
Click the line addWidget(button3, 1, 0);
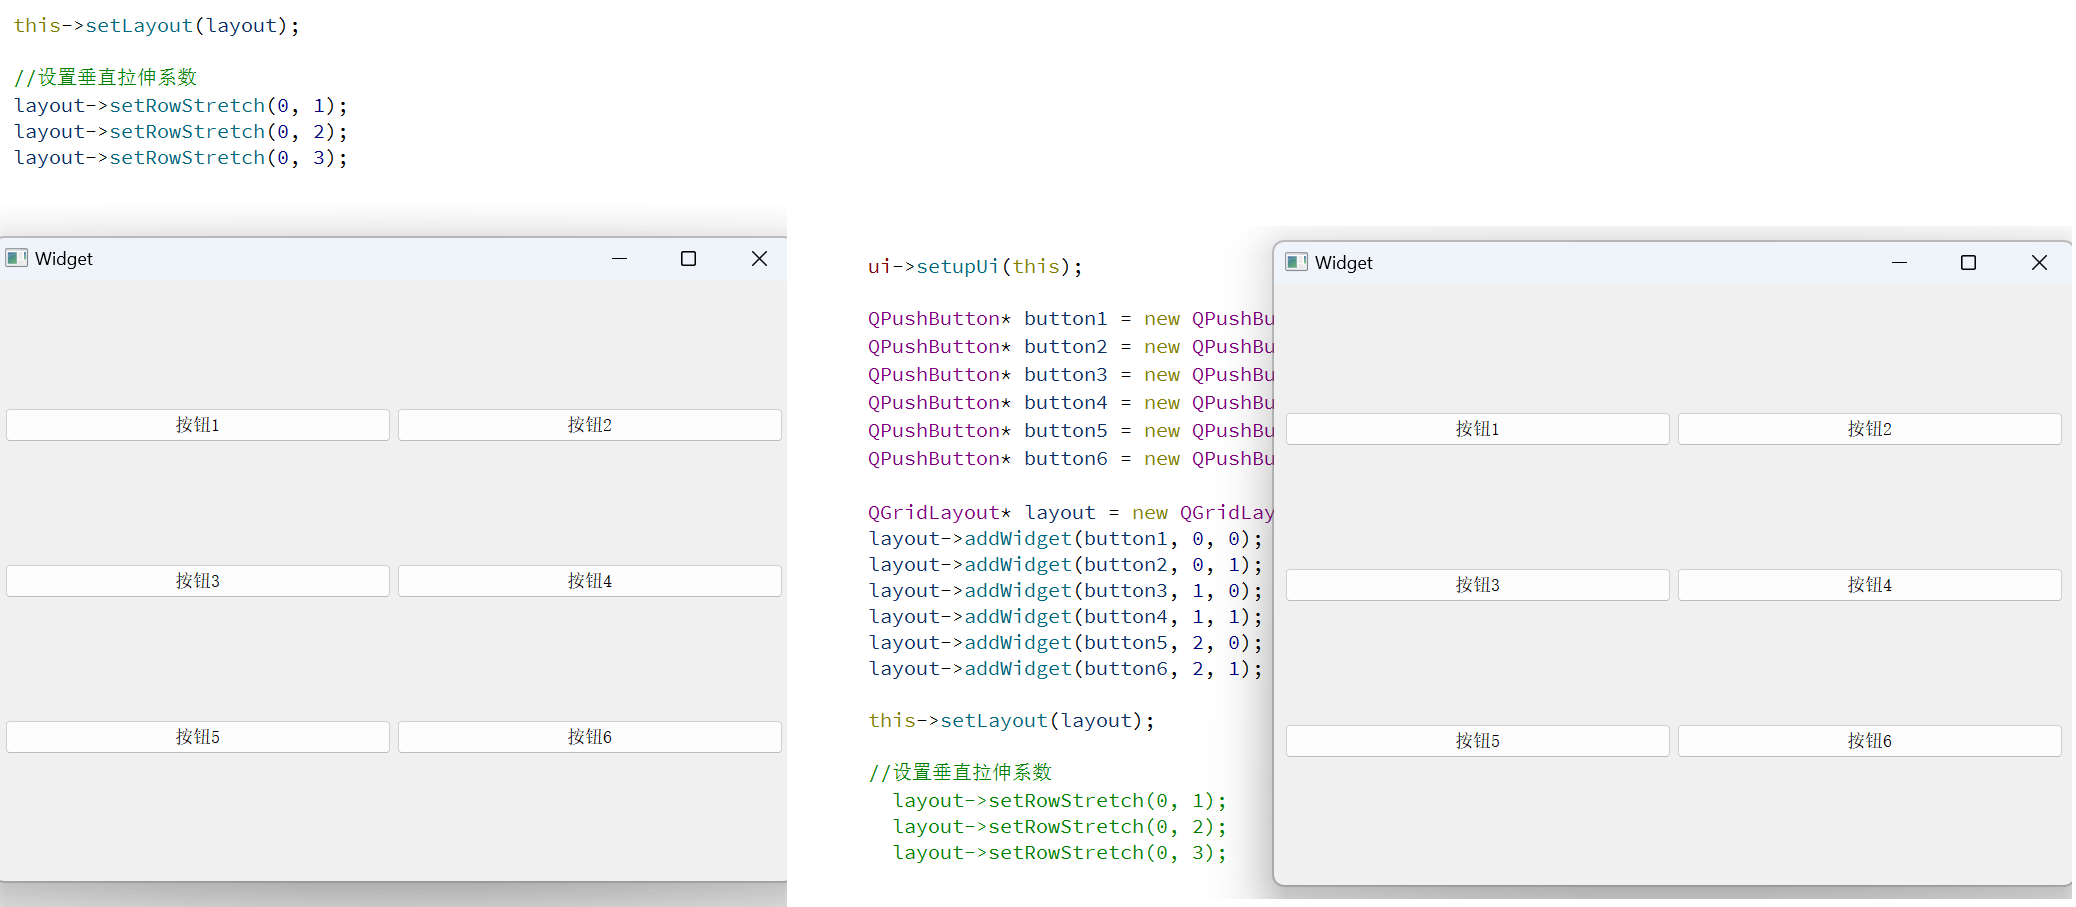1066,591
